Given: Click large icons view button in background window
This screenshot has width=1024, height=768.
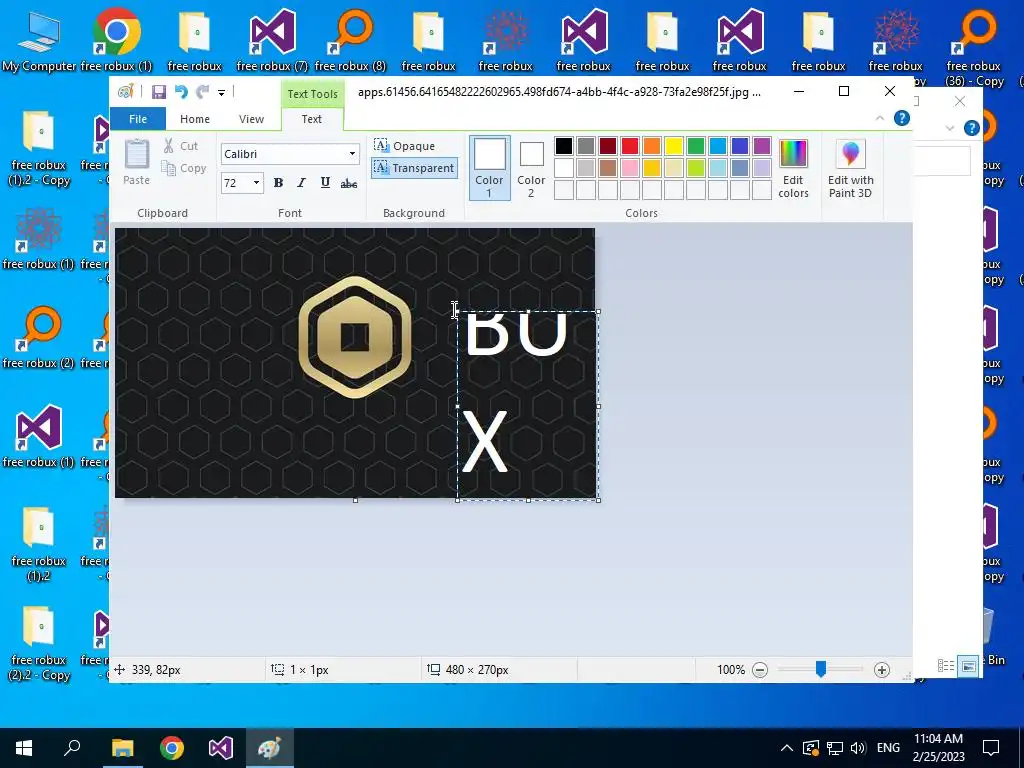Looking at the screenshot, I should (969, 666).
